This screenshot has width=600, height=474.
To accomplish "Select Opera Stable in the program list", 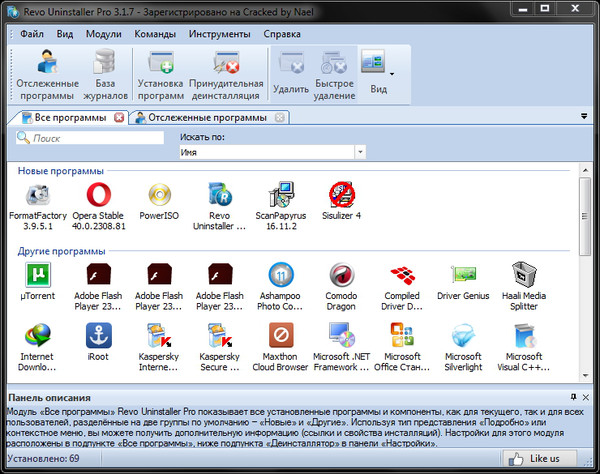I will point(98,194).
